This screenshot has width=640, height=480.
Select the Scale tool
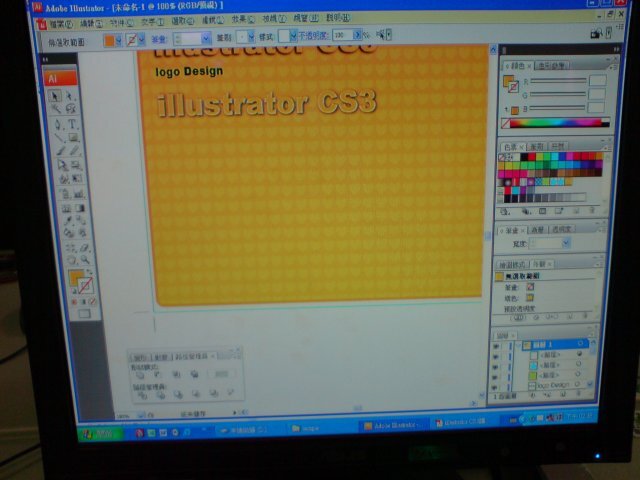76,165
